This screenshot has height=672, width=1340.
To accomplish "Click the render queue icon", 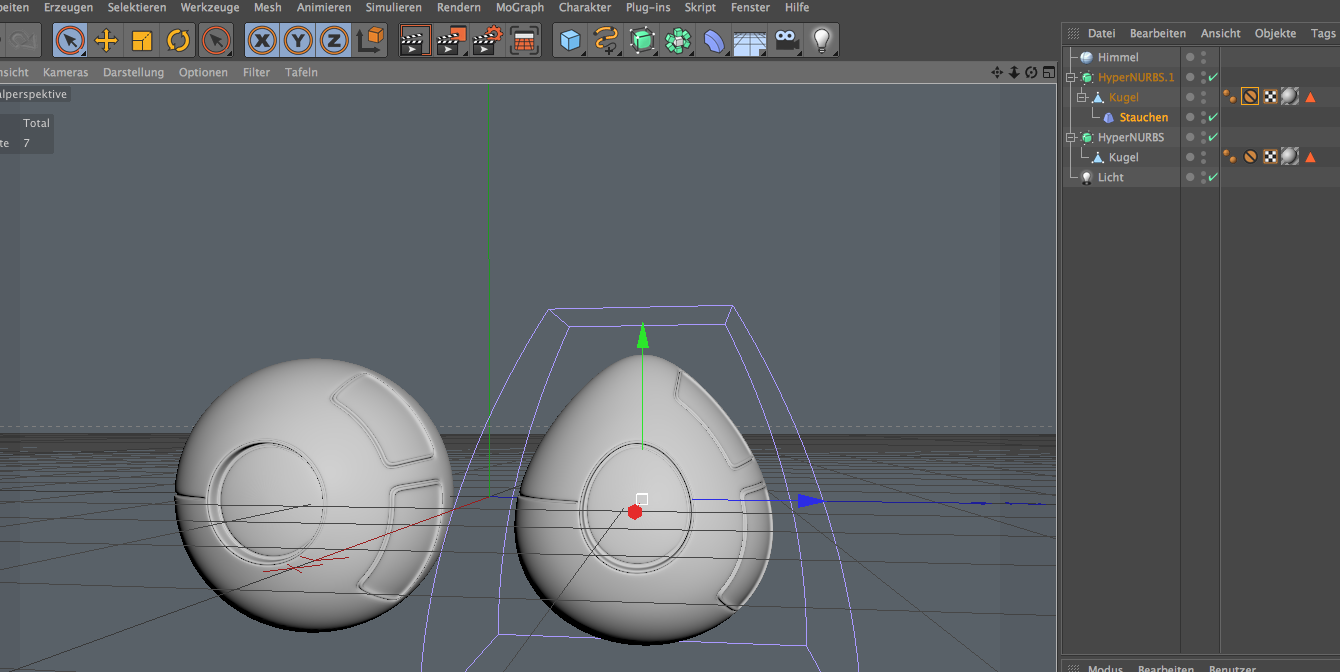I will pyautogui.click(x=524, y=40).
